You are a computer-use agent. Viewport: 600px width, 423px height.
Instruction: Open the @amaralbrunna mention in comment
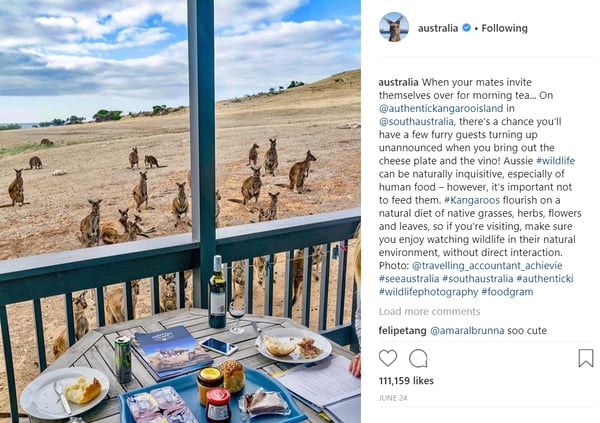[467, 330]
